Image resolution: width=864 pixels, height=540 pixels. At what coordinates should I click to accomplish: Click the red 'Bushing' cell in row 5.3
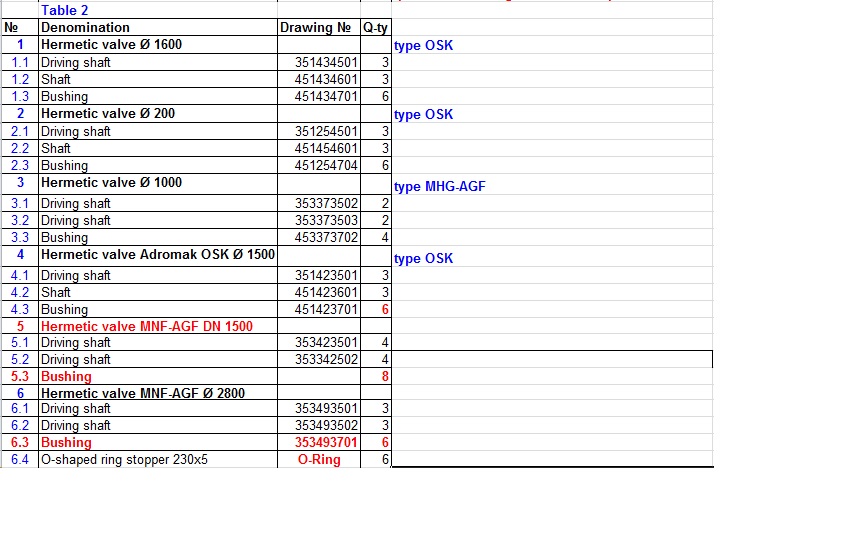pyautogui.click(x=66, y=376)
